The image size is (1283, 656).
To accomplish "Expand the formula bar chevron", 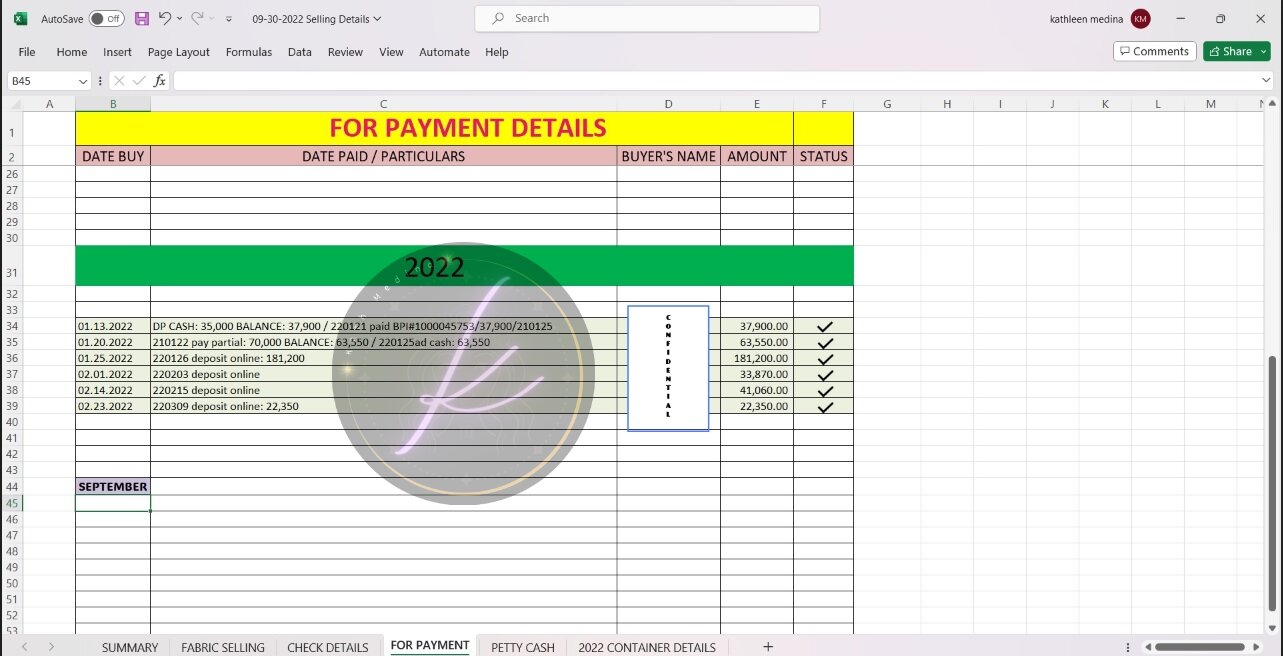I will [1267, 81].
